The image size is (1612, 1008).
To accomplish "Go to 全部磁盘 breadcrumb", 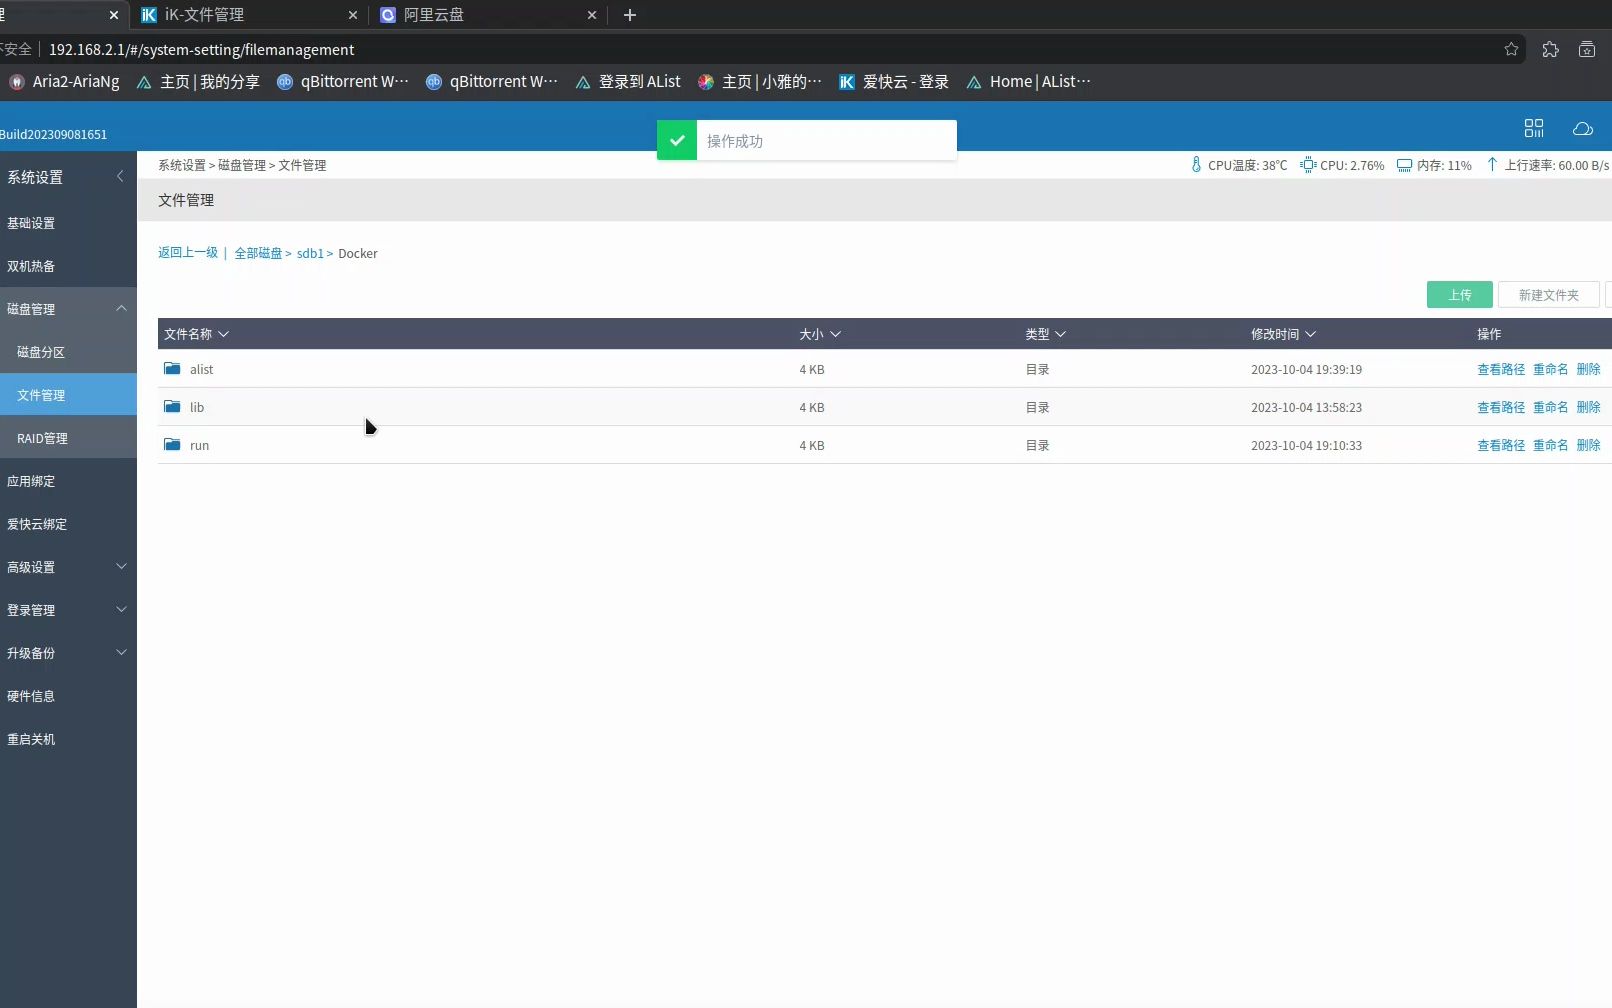I will tap(258, 253).
